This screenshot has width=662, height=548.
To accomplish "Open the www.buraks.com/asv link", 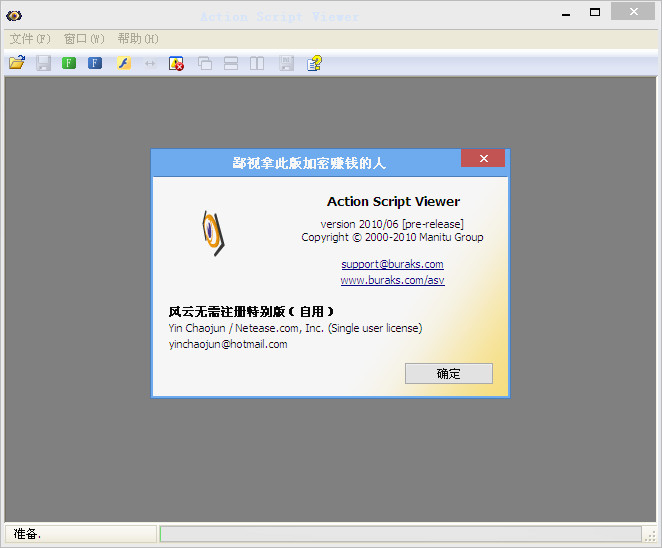I will (x=393, y=280).
